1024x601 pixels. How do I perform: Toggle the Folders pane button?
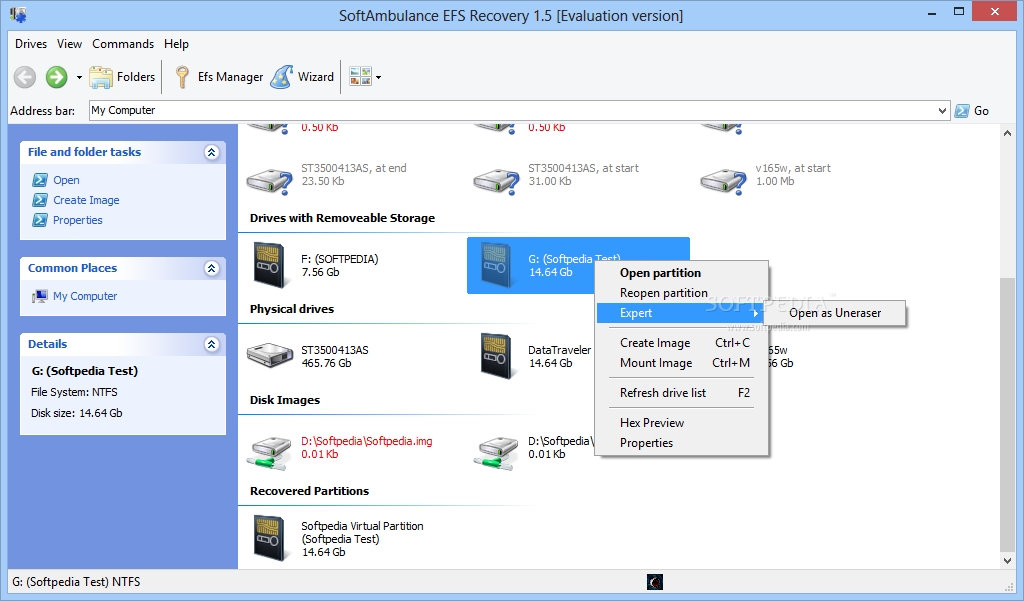(122, 77)
